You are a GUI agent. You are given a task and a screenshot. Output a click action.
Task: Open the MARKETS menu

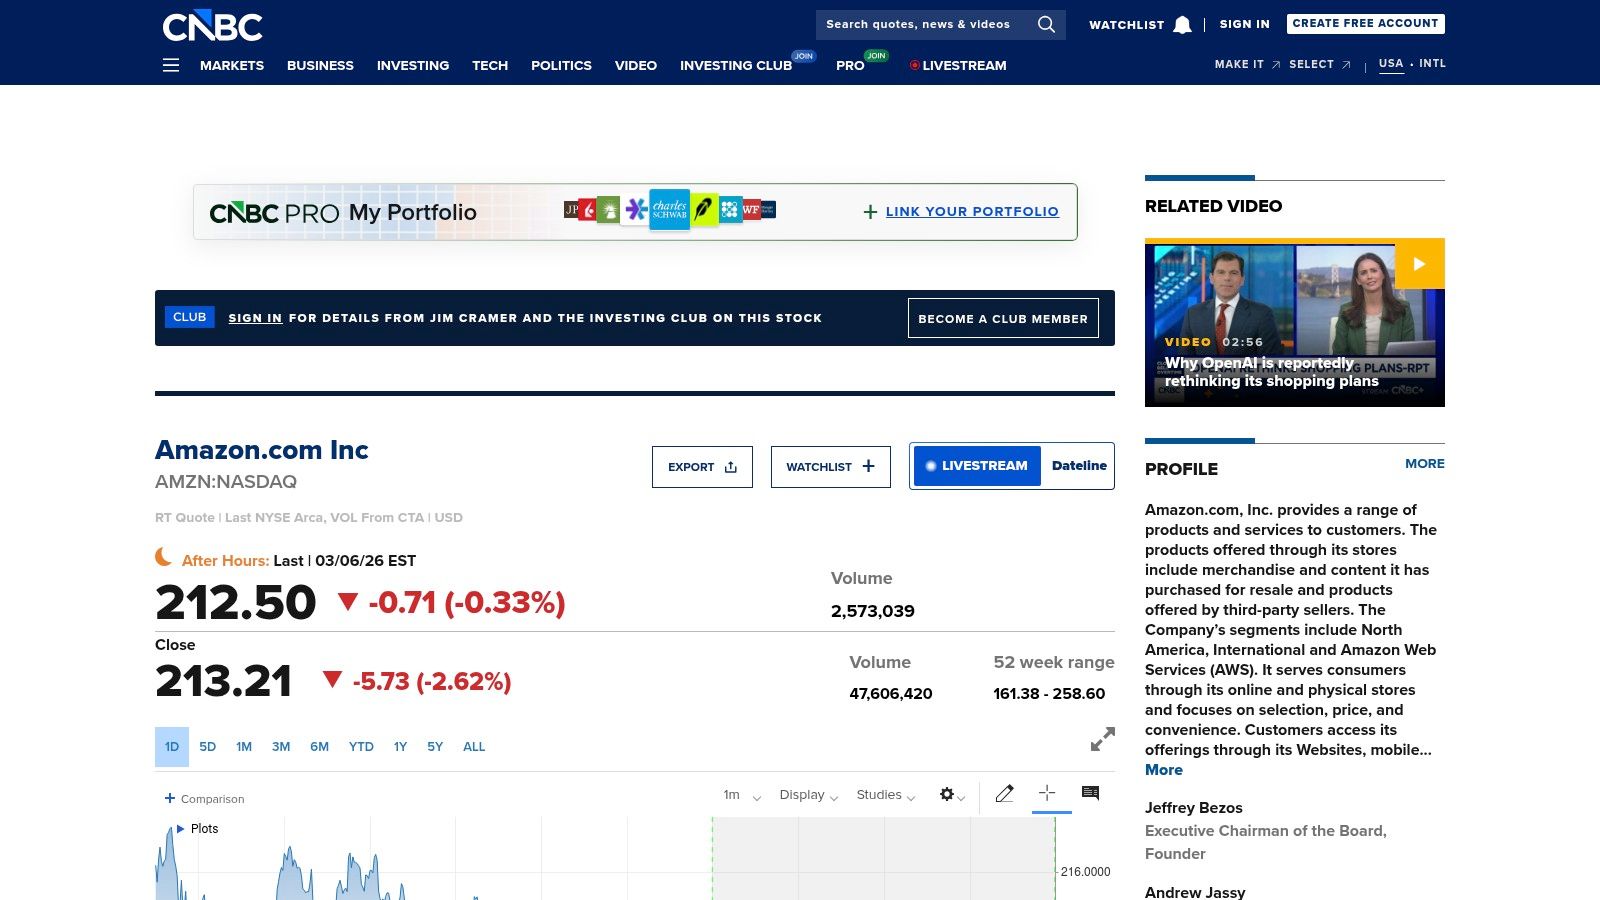(x=232, y=65)
